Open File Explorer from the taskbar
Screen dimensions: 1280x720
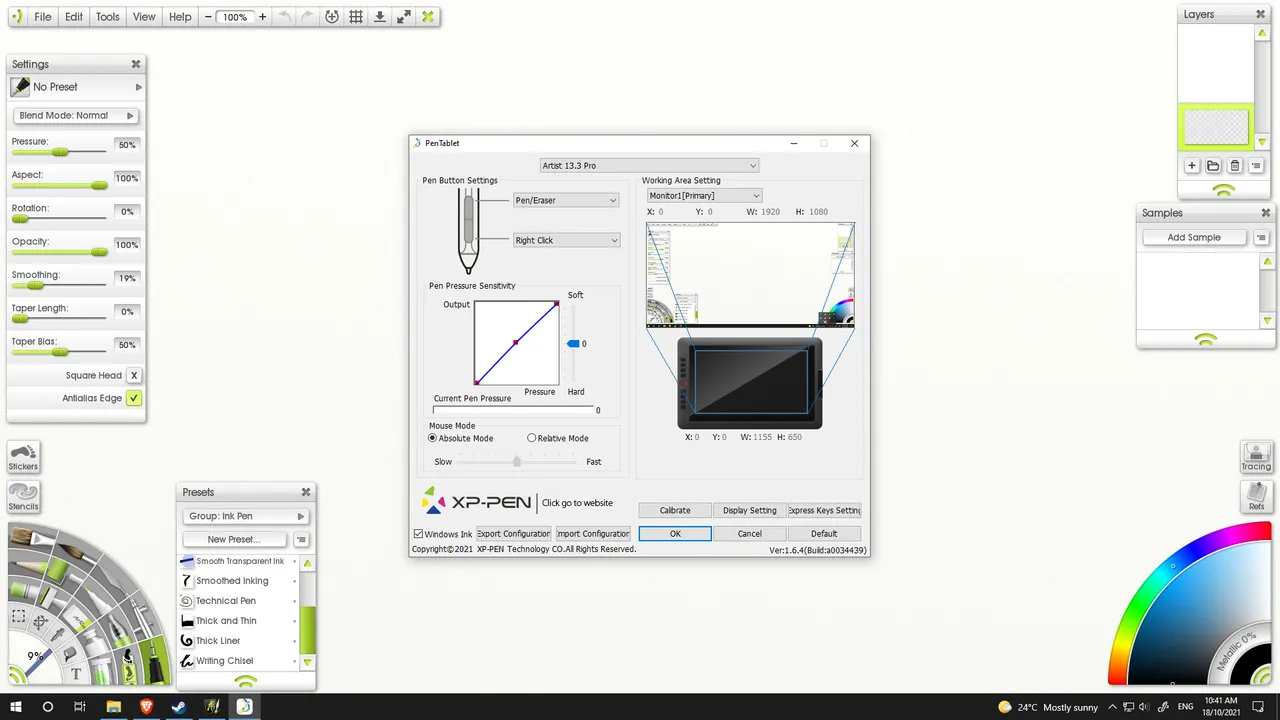coord(114,706)
